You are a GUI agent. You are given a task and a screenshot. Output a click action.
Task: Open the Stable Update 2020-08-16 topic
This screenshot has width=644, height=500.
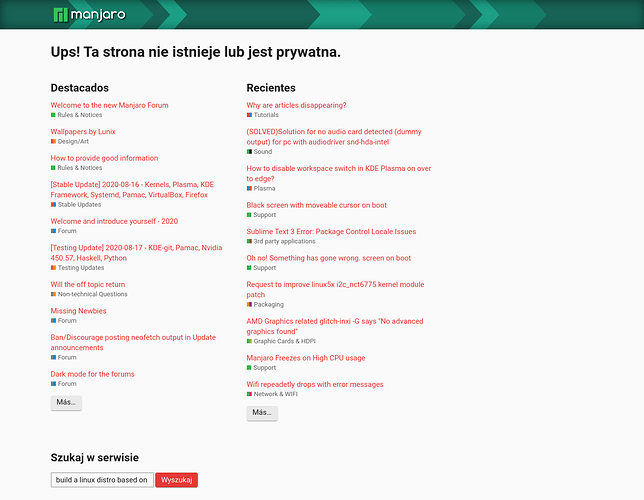pyautogui.click(x=132, y=189)
